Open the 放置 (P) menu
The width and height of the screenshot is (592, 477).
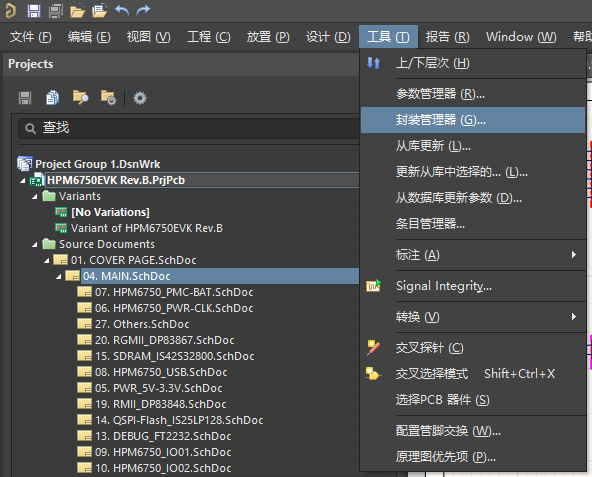268,37
